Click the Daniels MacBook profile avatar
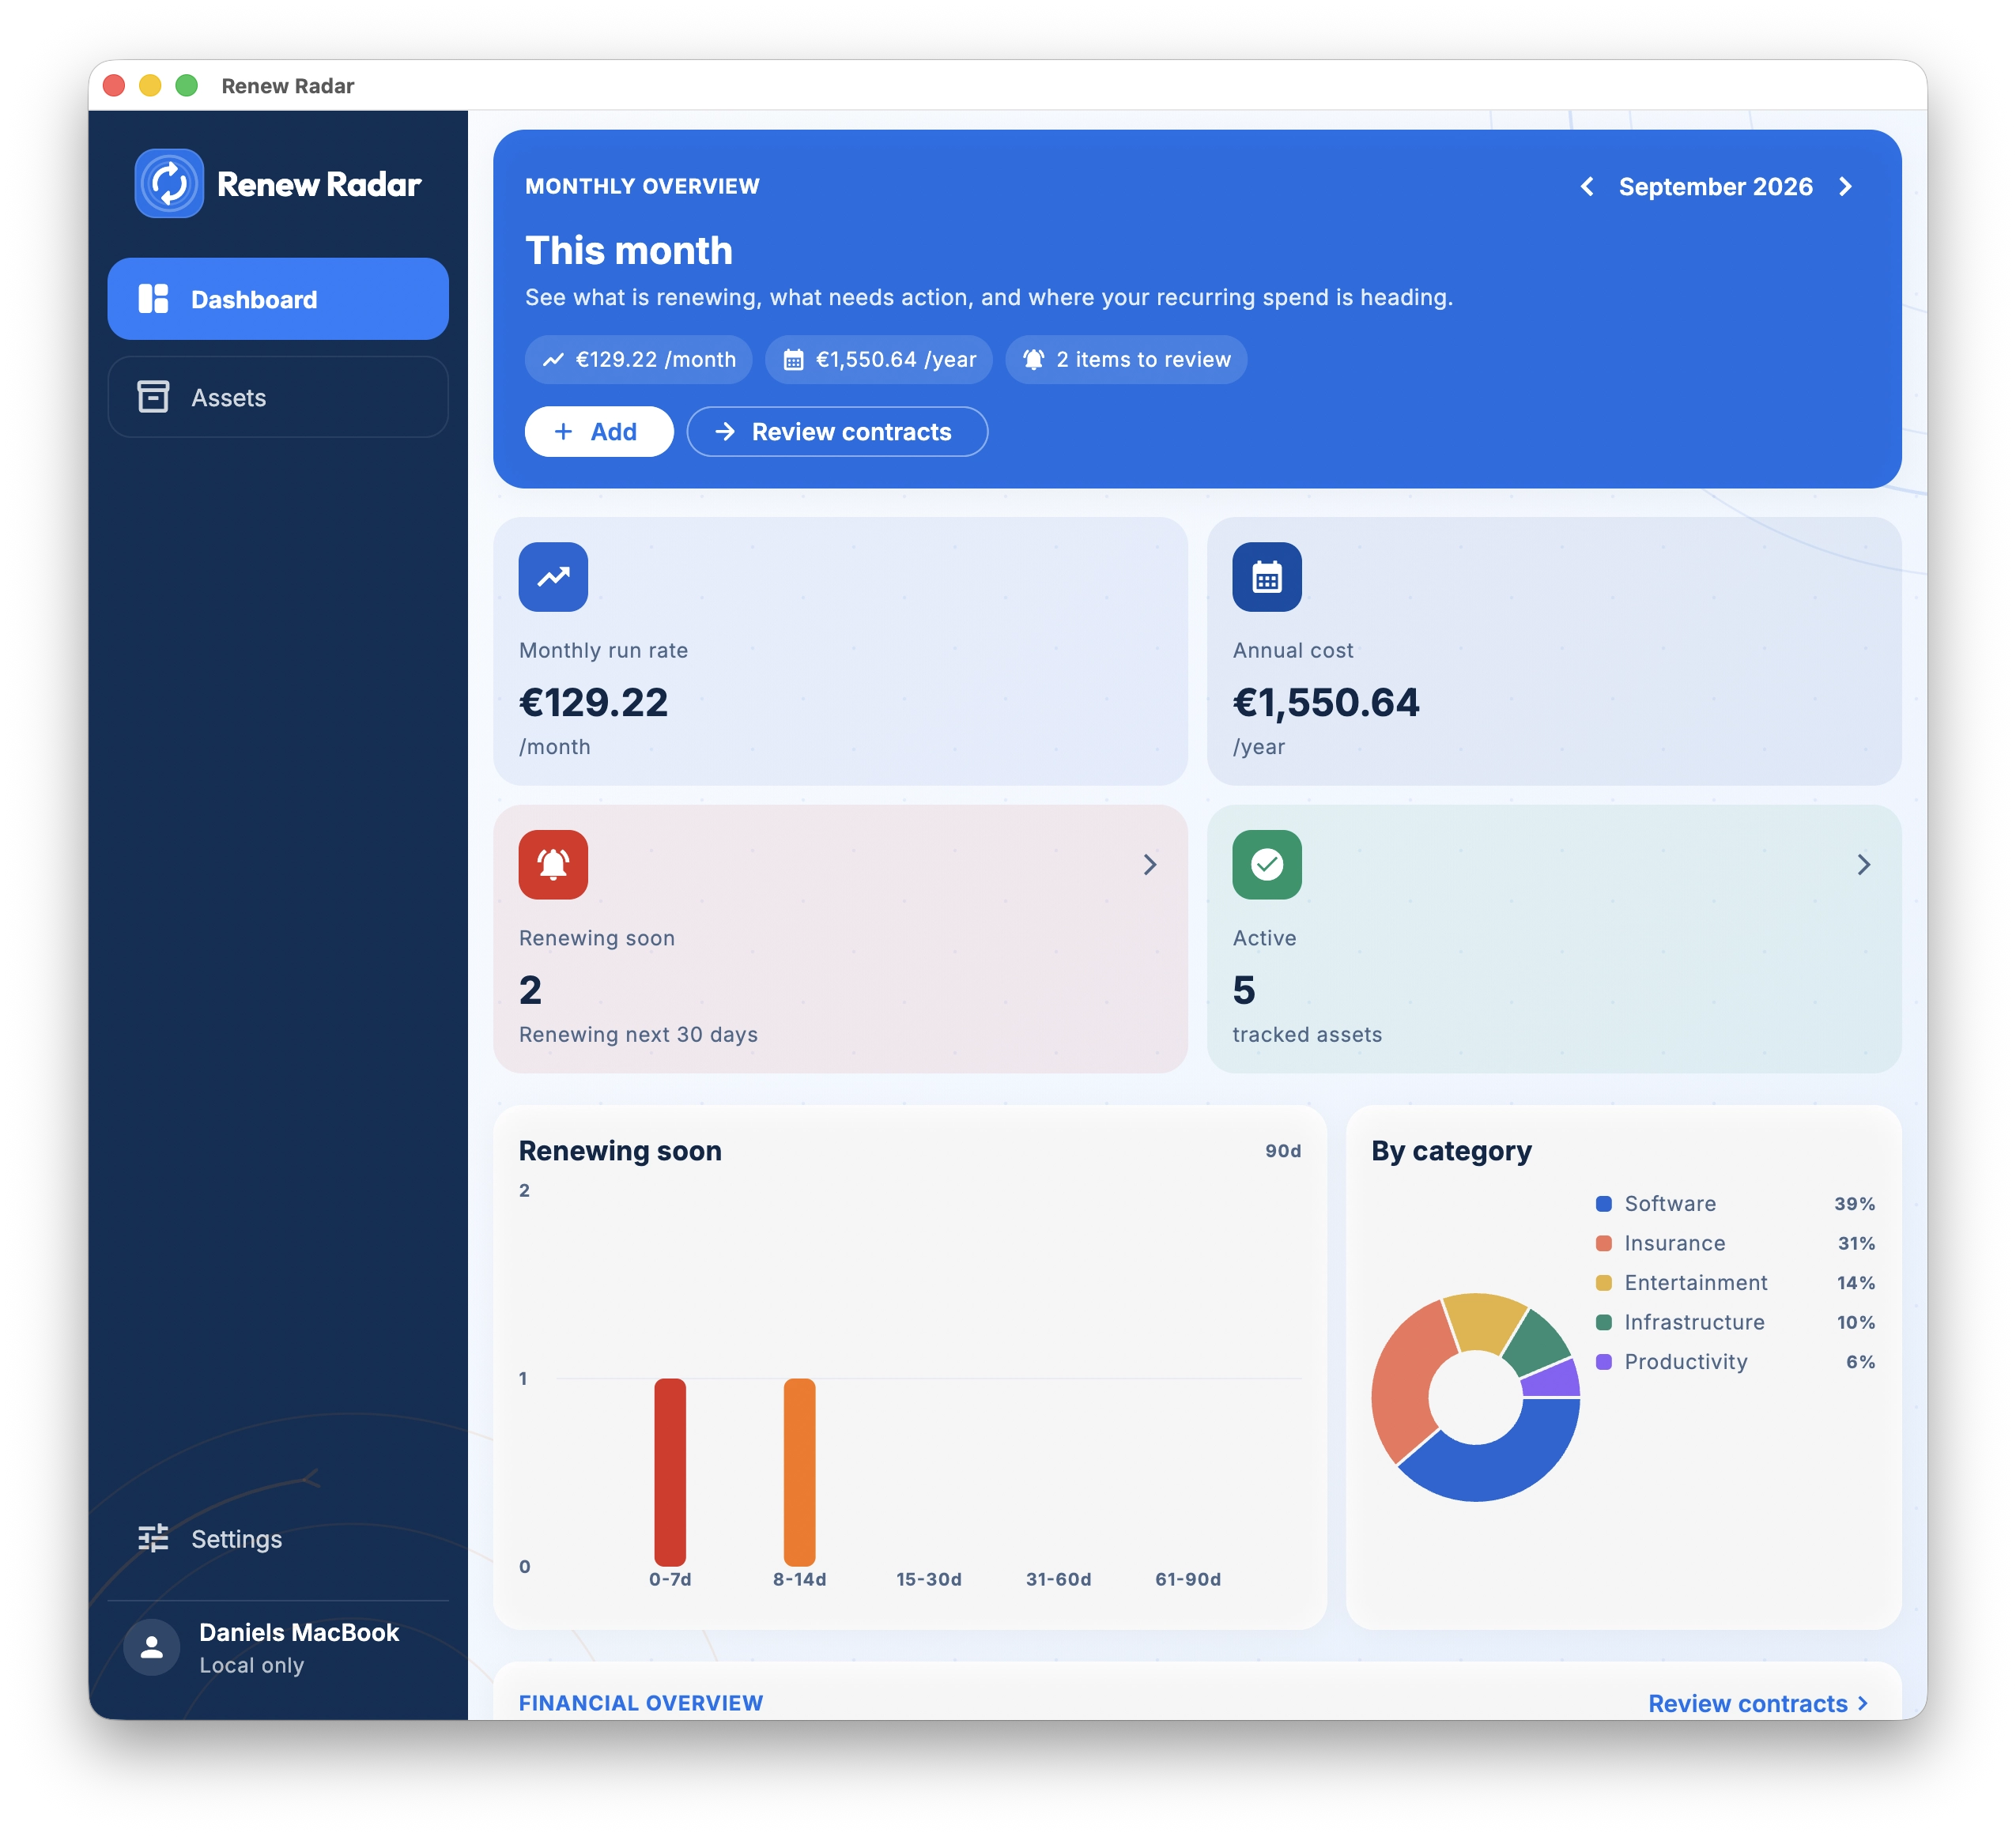 pyautogui.click(x=152, y=1648)
